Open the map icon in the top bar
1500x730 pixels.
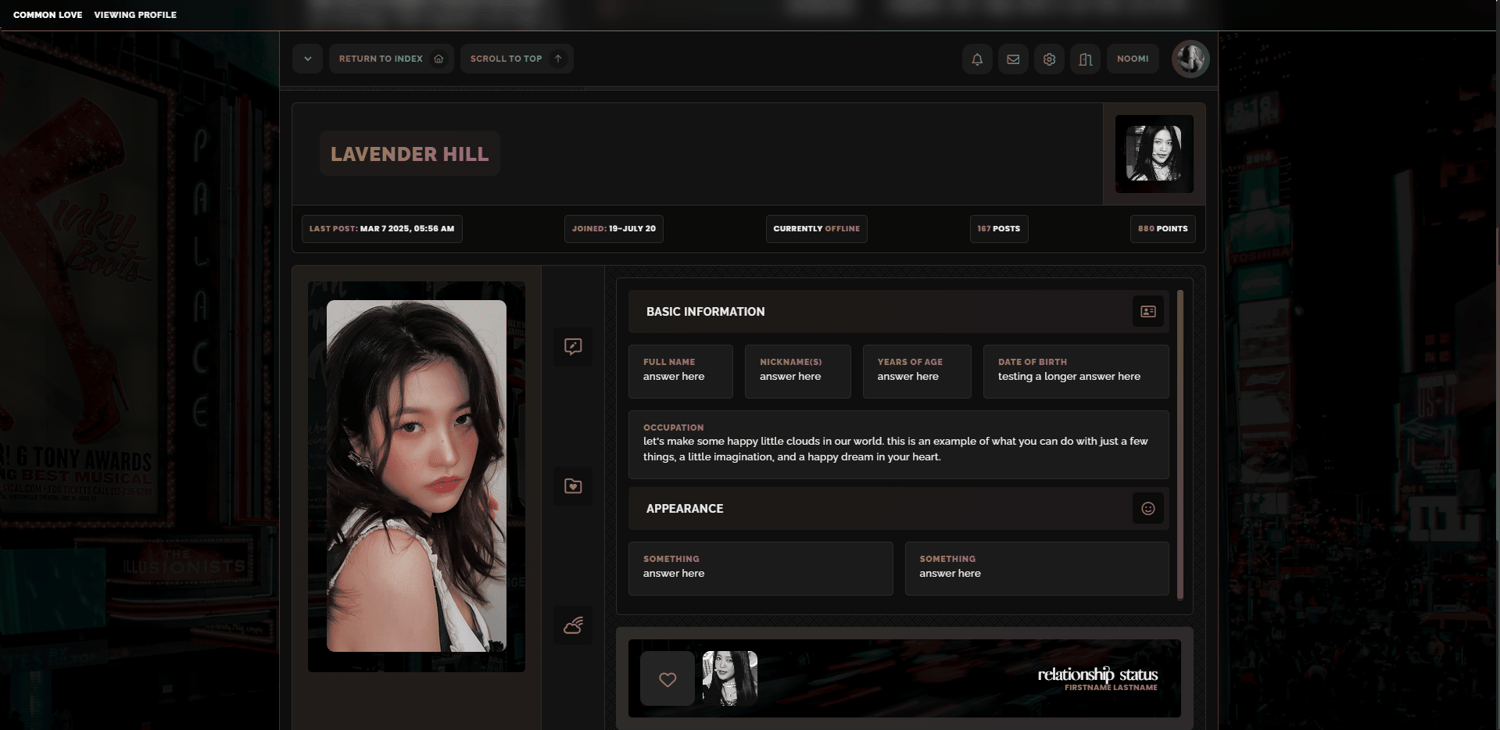click(1085, 59)
